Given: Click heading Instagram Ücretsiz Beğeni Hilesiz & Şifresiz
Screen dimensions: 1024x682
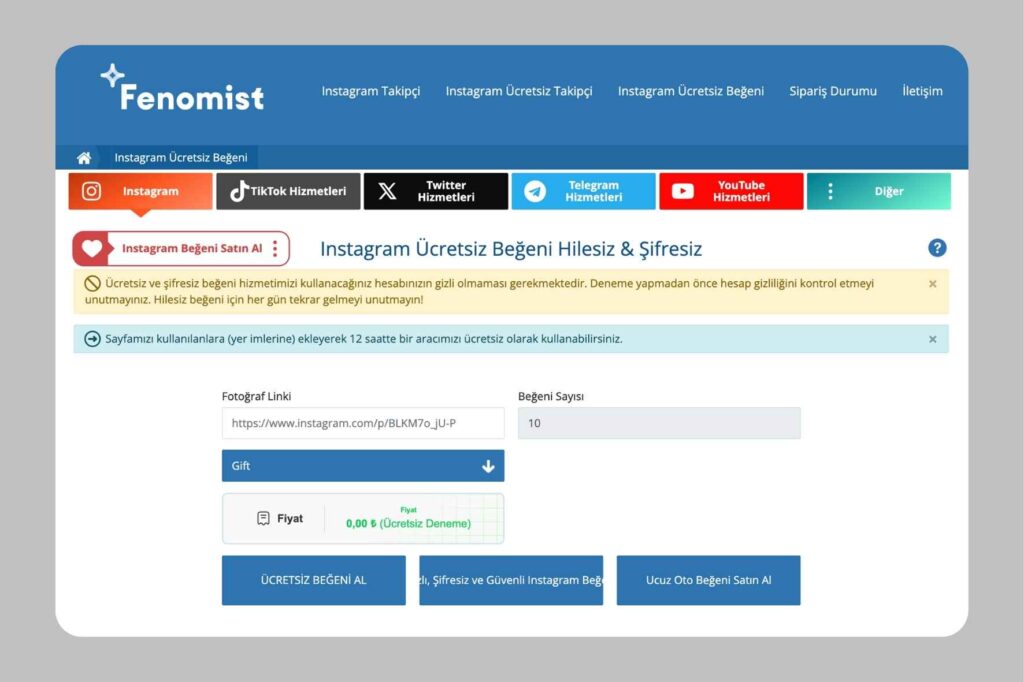Looking at the screenshot, I should 511,249.
